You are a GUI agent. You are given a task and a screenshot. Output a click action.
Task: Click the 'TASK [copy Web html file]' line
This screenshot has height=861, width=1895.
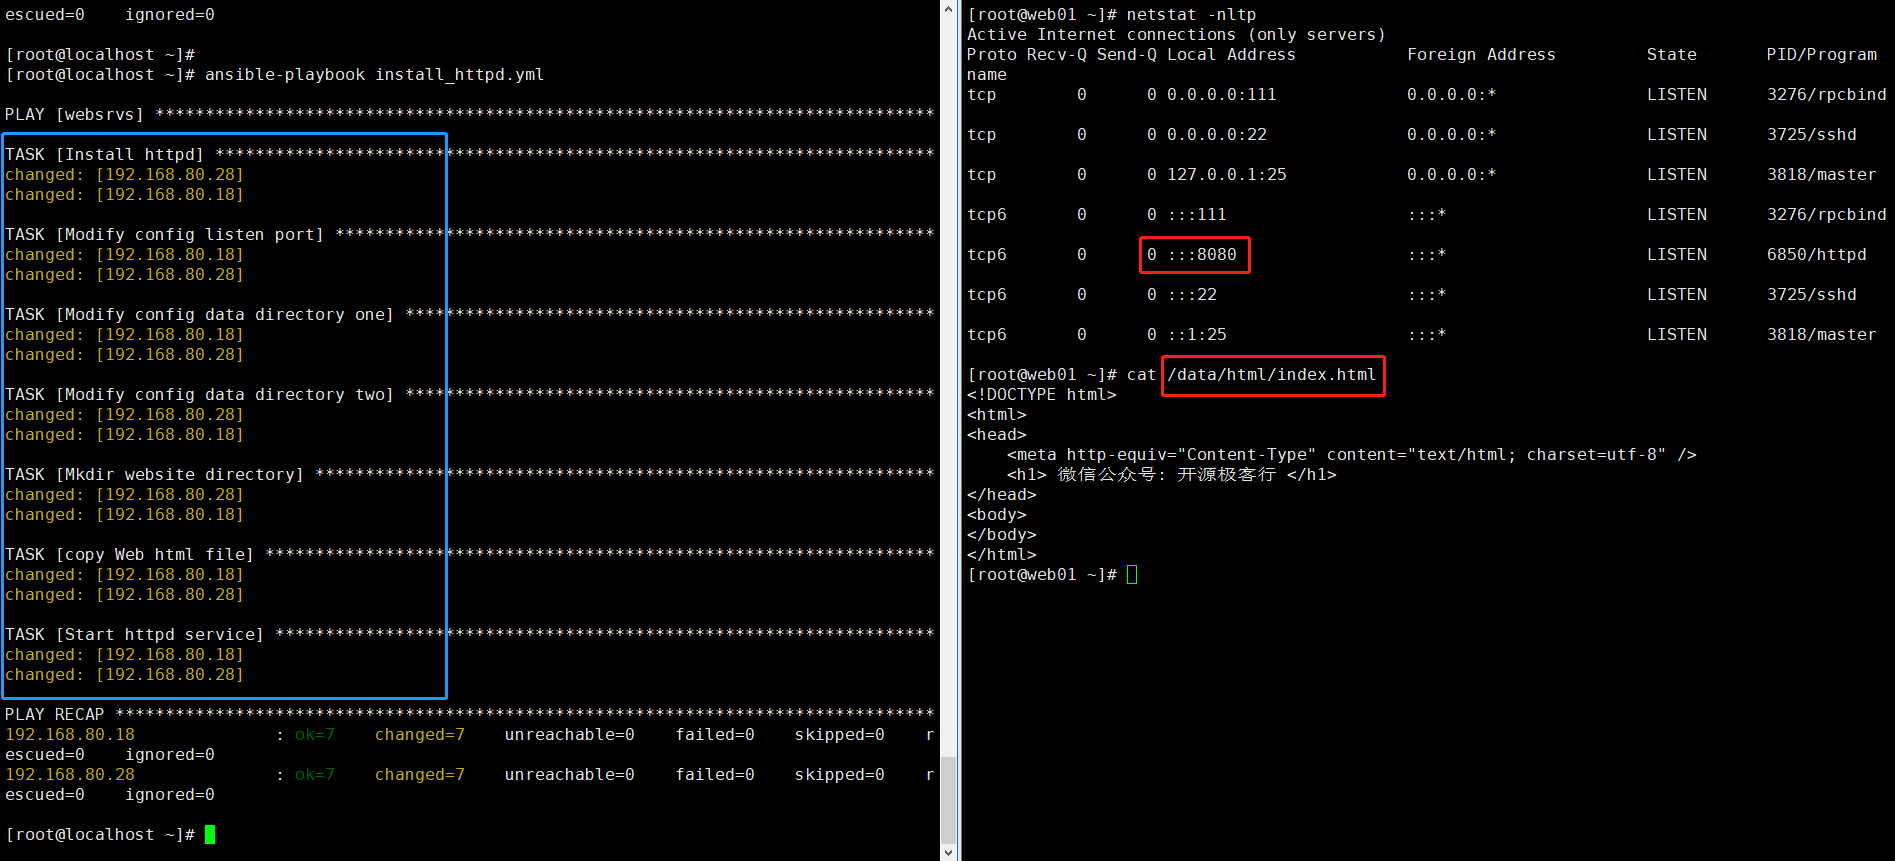(x=470, y=555)
